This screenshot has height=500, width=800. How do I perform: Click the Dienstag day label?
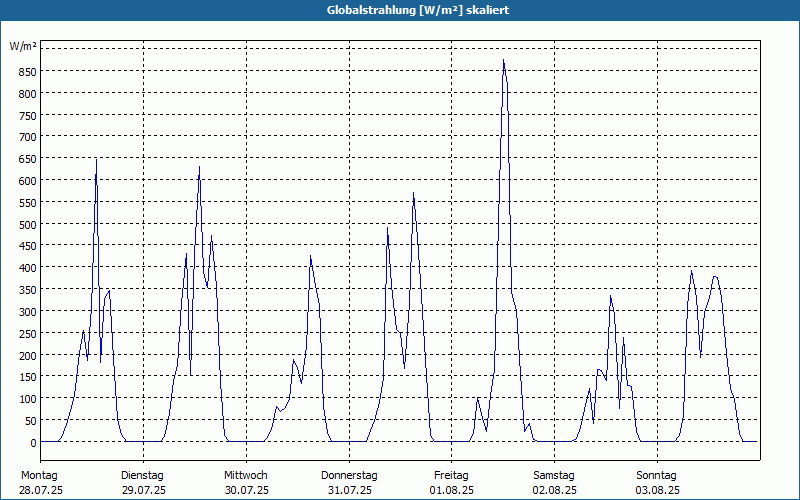[x=142, y=476]
